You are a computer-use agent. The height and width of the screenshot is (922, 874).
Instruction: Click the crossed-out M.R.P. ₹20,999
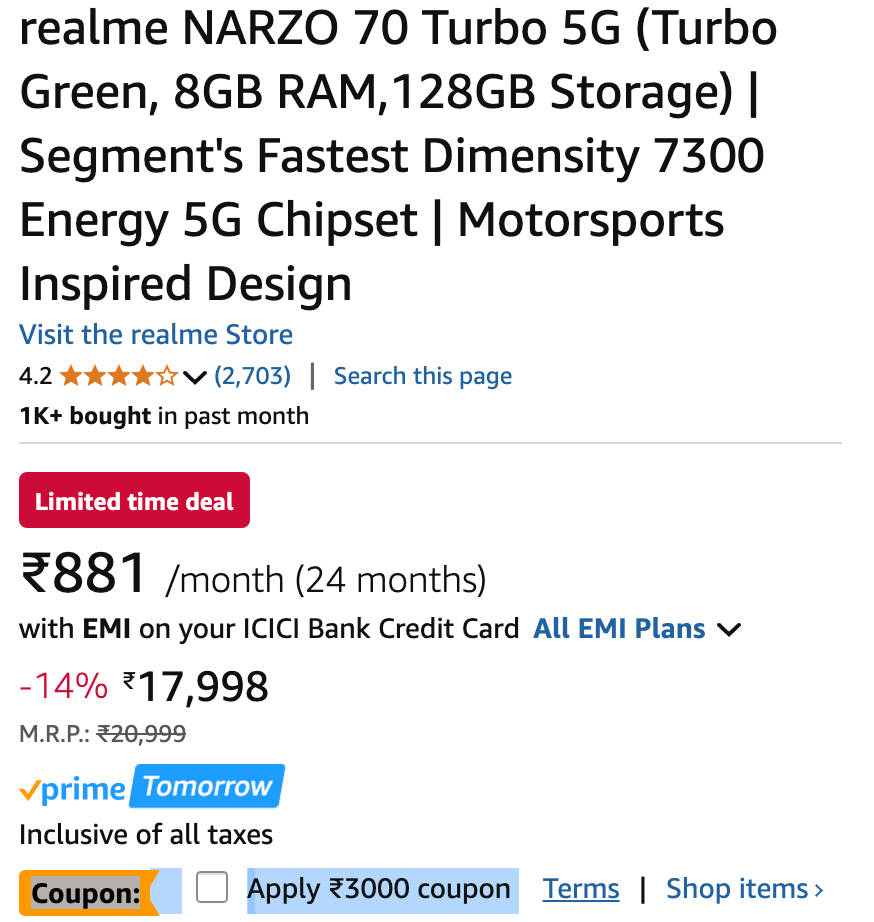tap(142, 734)
